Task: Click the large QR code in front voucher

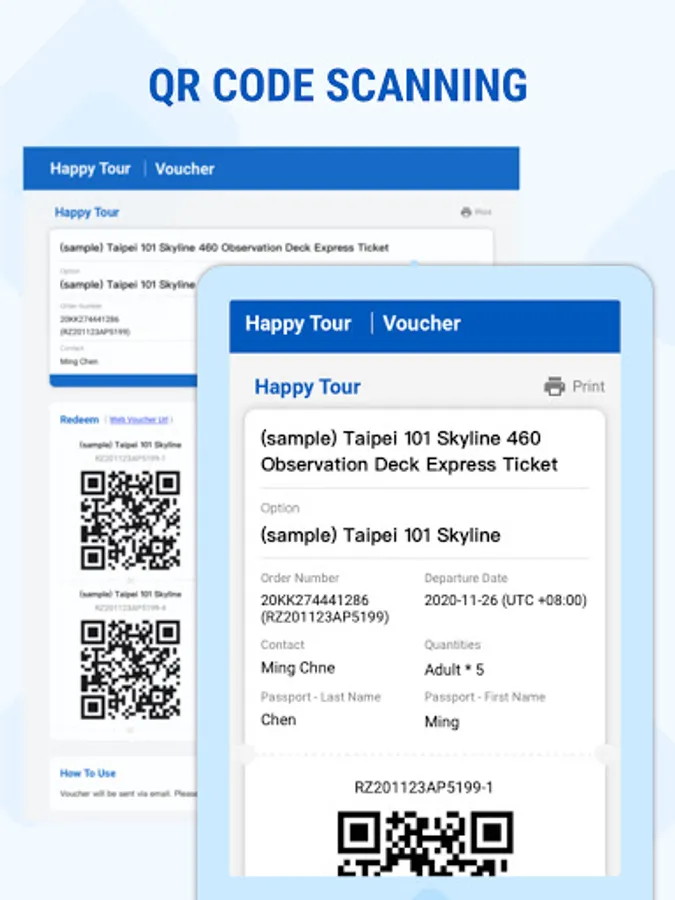Action: 425,843
